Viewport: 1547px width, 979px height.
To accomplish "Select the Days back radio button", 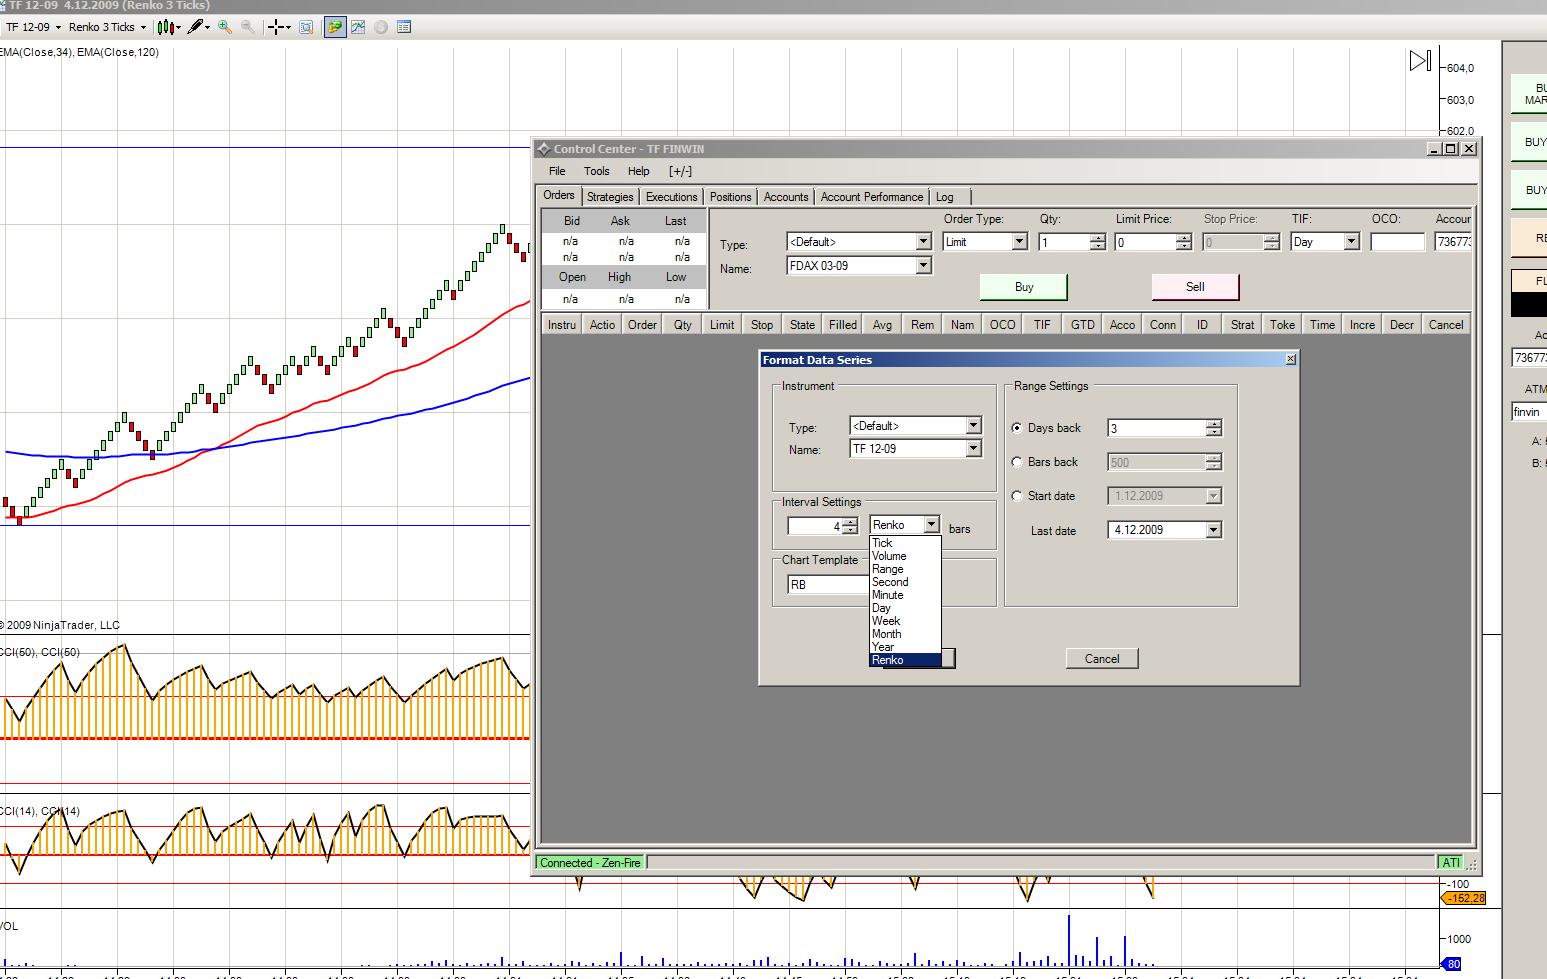I will point(1017,428).
